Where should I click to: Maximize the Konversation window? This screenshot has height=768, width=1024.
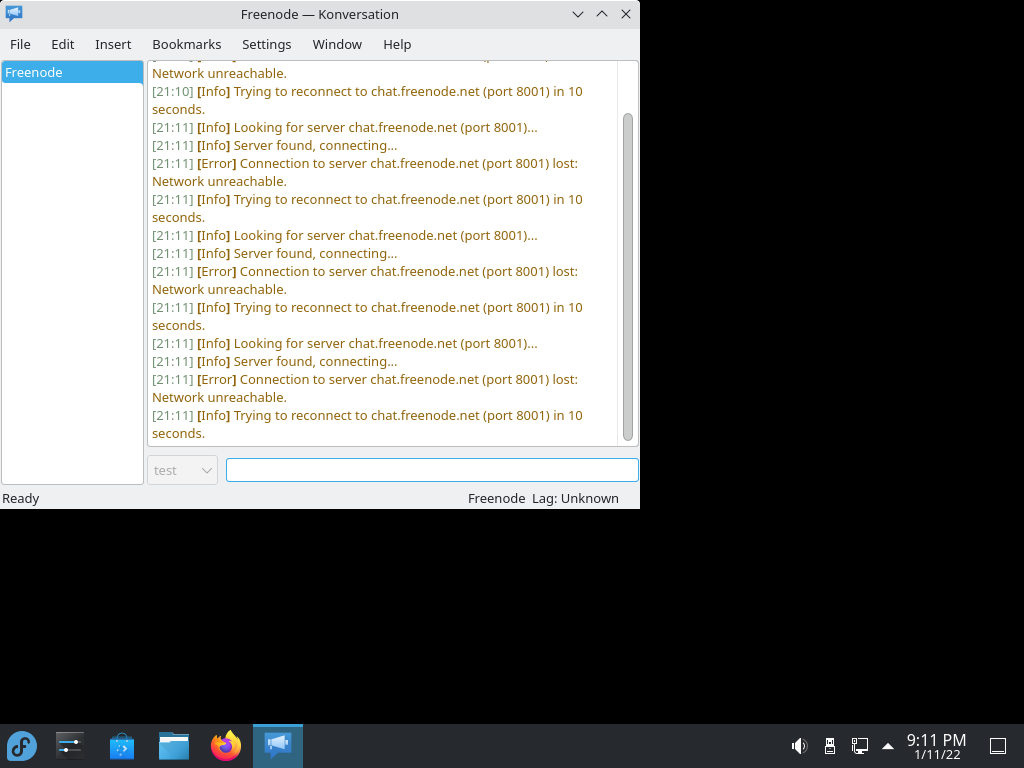pos(602,14)
